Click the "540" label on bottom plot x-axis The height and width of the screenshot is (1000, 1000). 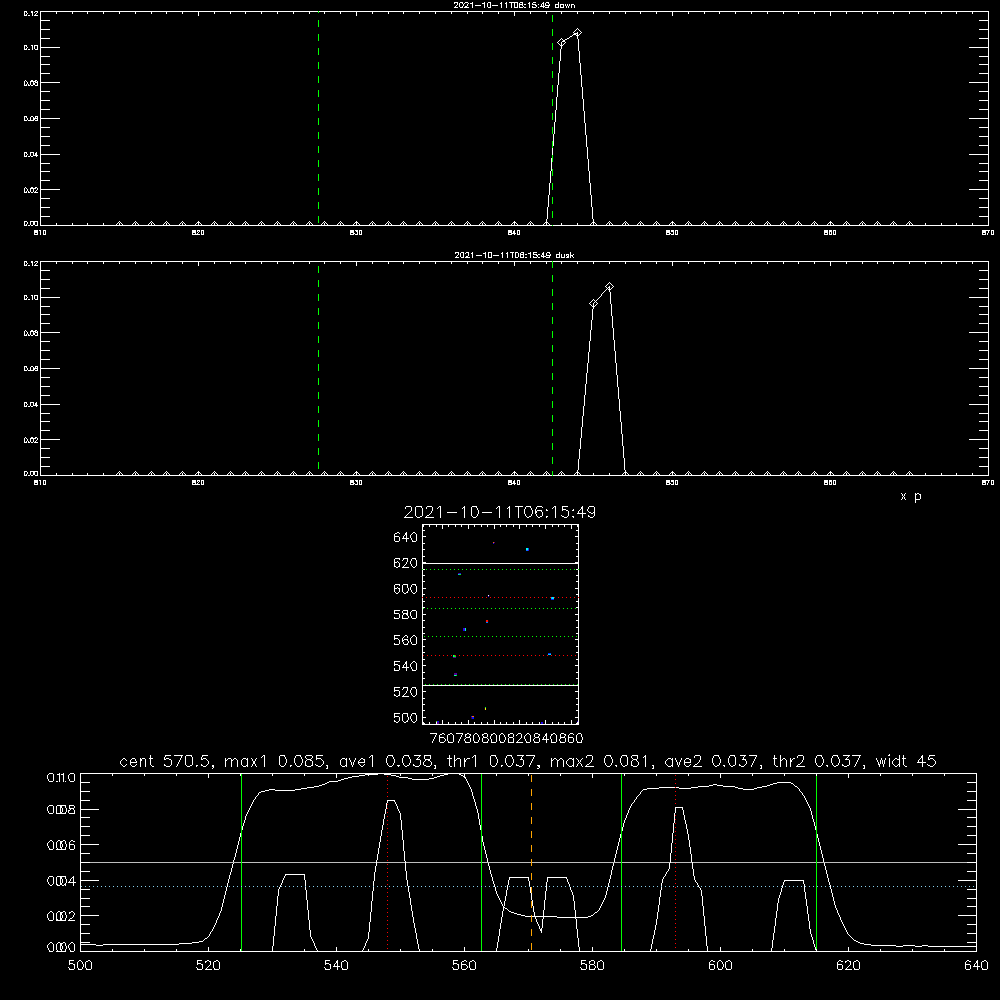tap(336, 966)
